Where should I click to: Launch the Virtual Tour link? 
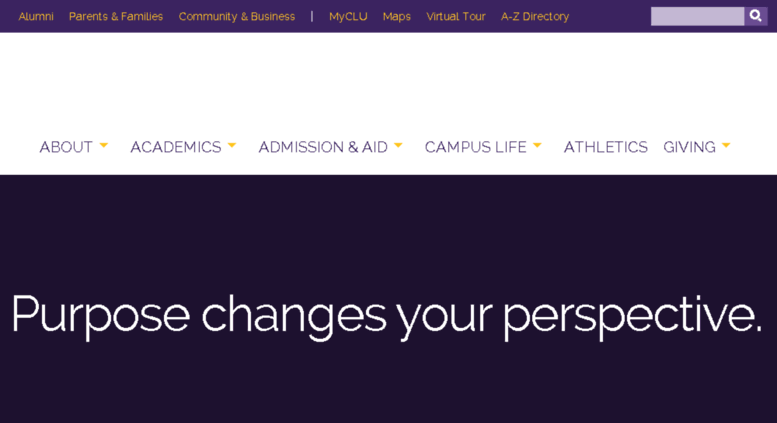tap(456, 16)
